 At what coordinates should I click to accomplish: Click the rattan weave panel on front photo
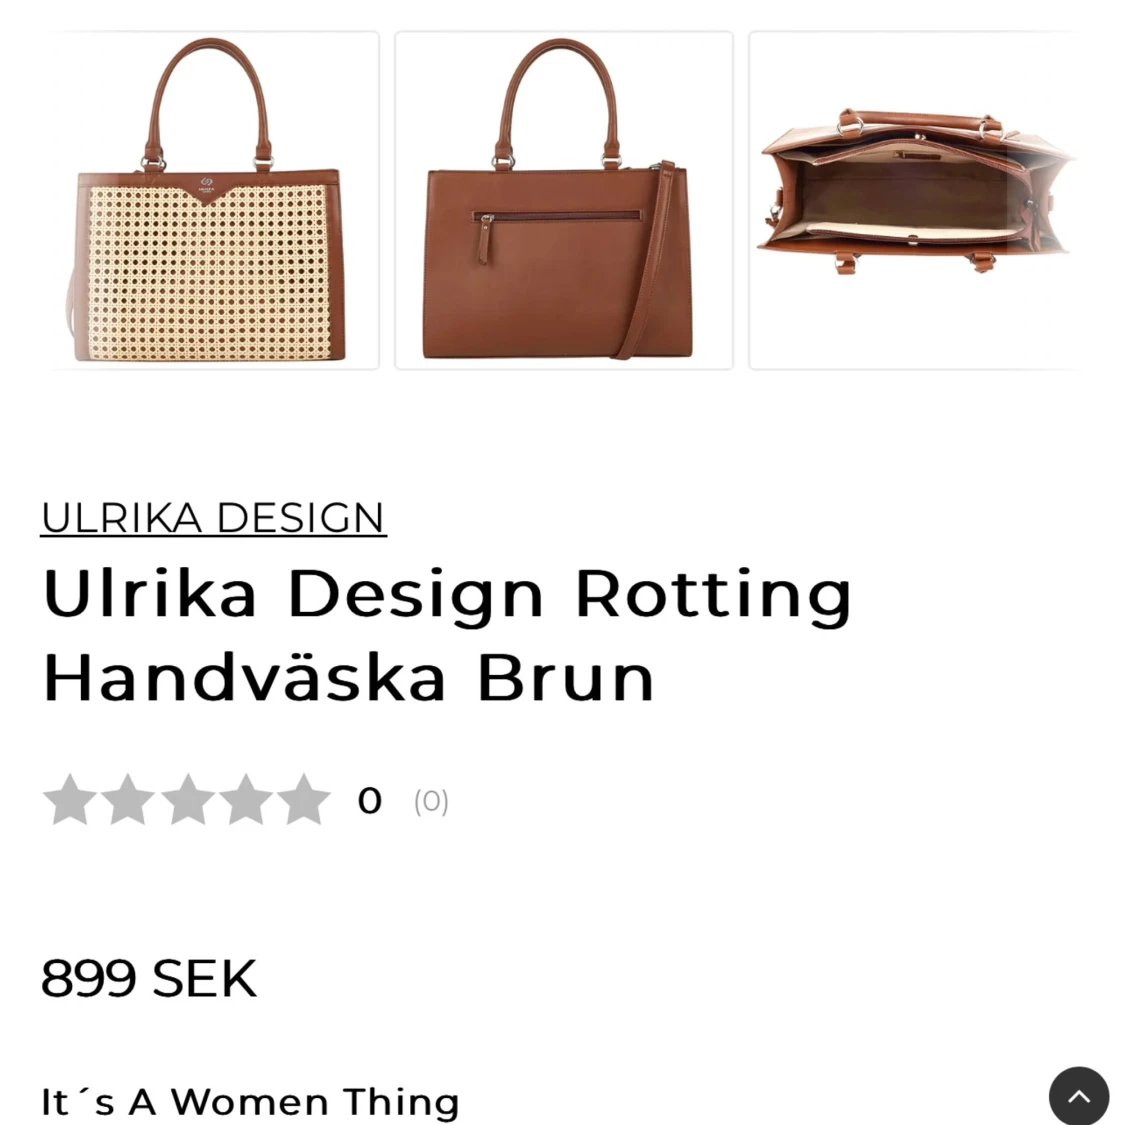point(209,273)
